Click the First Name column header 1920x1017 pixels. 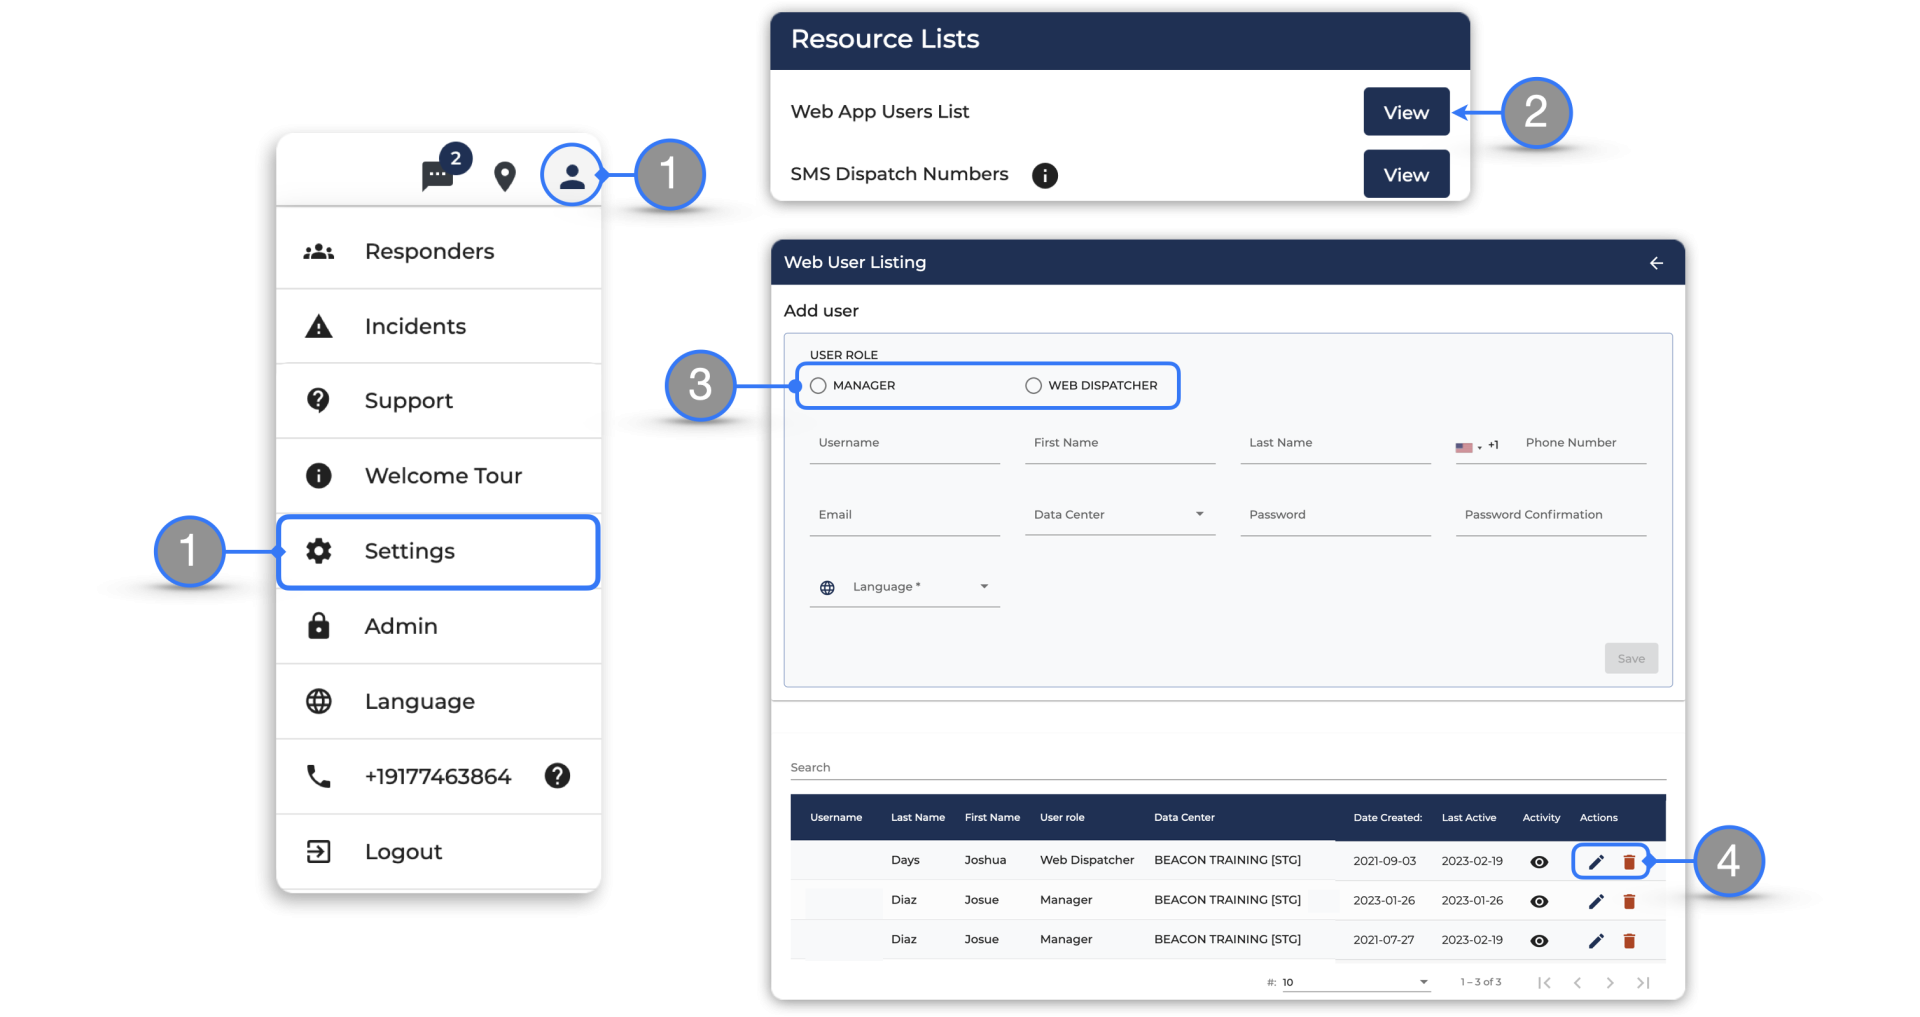click(992, 818)
